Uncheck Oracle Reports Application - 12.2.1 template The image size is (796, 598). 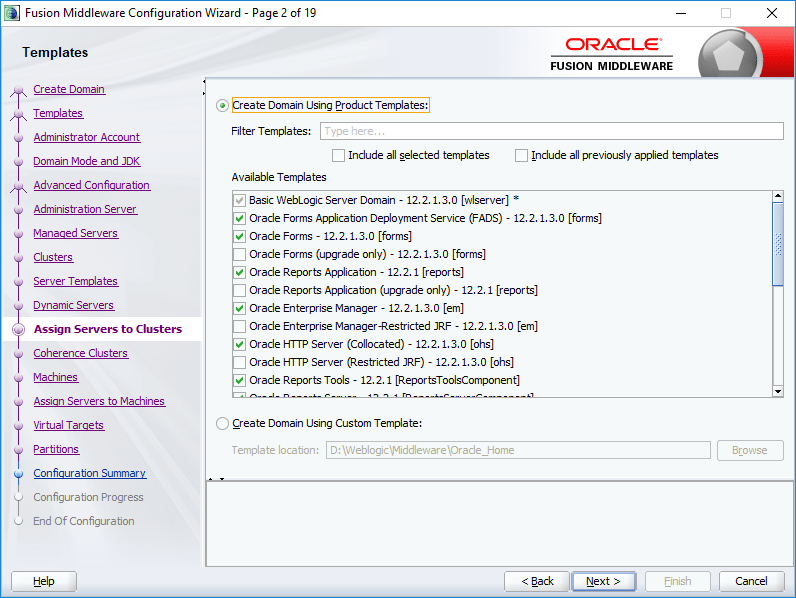click(x=240, y=273)
